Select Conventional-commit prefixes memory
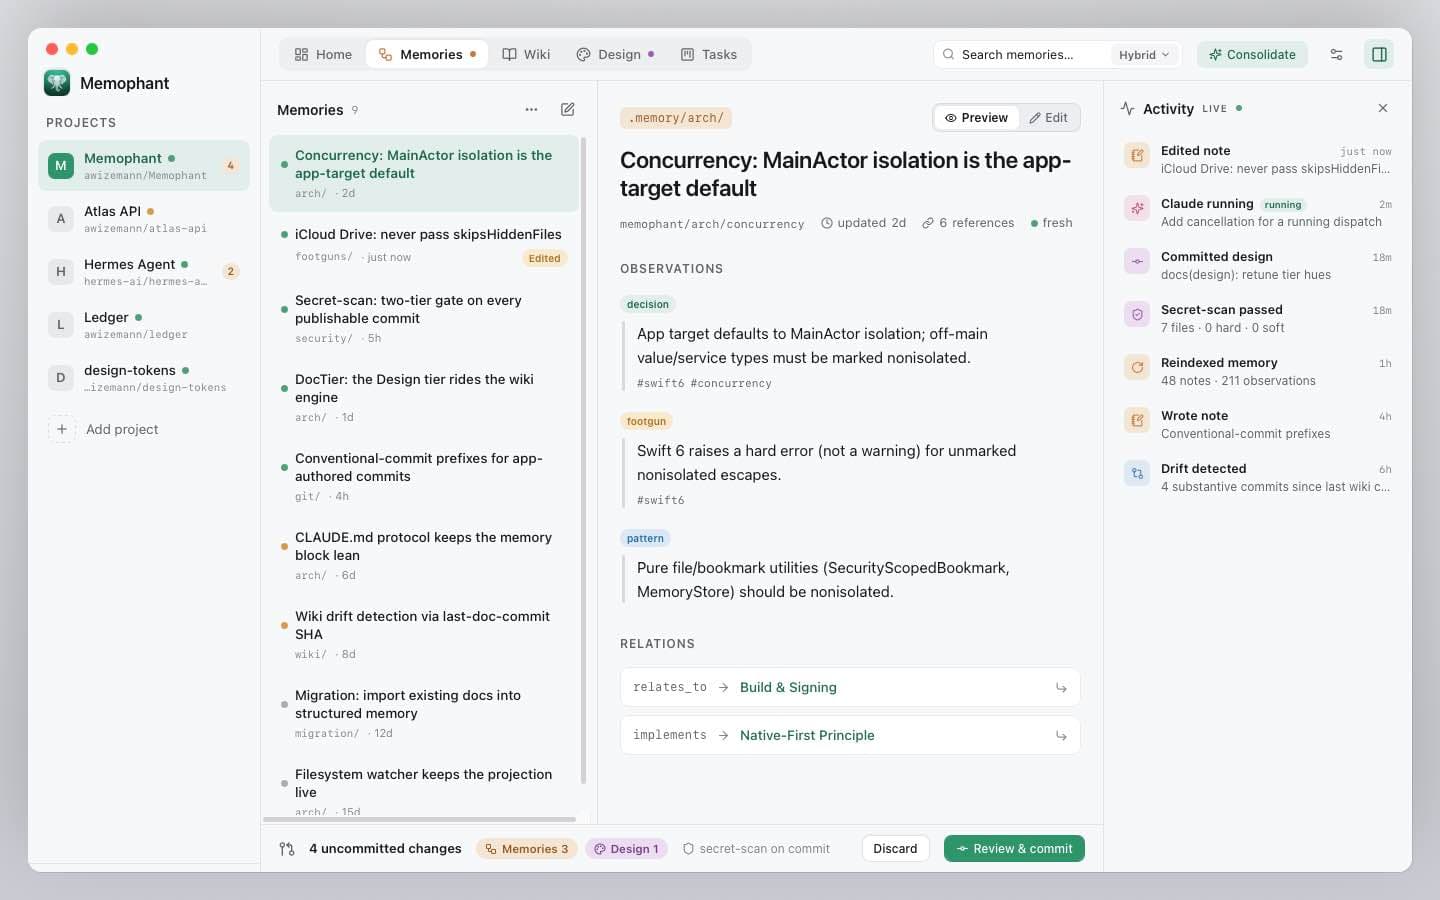 tap(424, 476)
